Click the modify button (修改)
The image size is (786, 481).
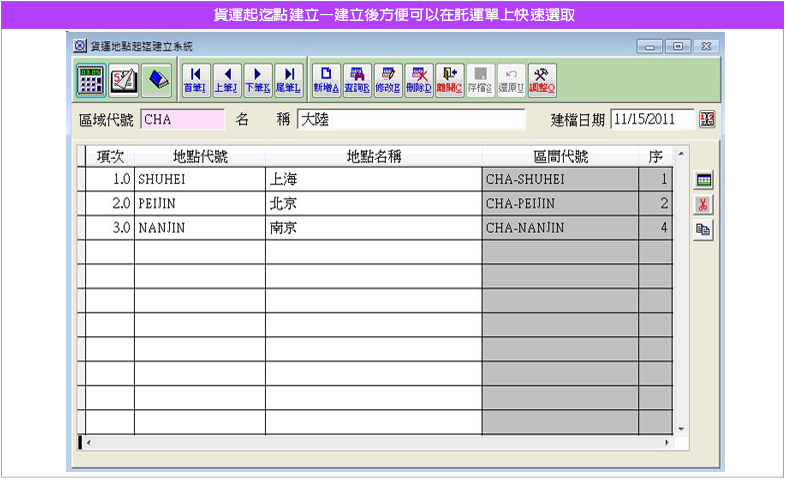(x=388, y=79)
